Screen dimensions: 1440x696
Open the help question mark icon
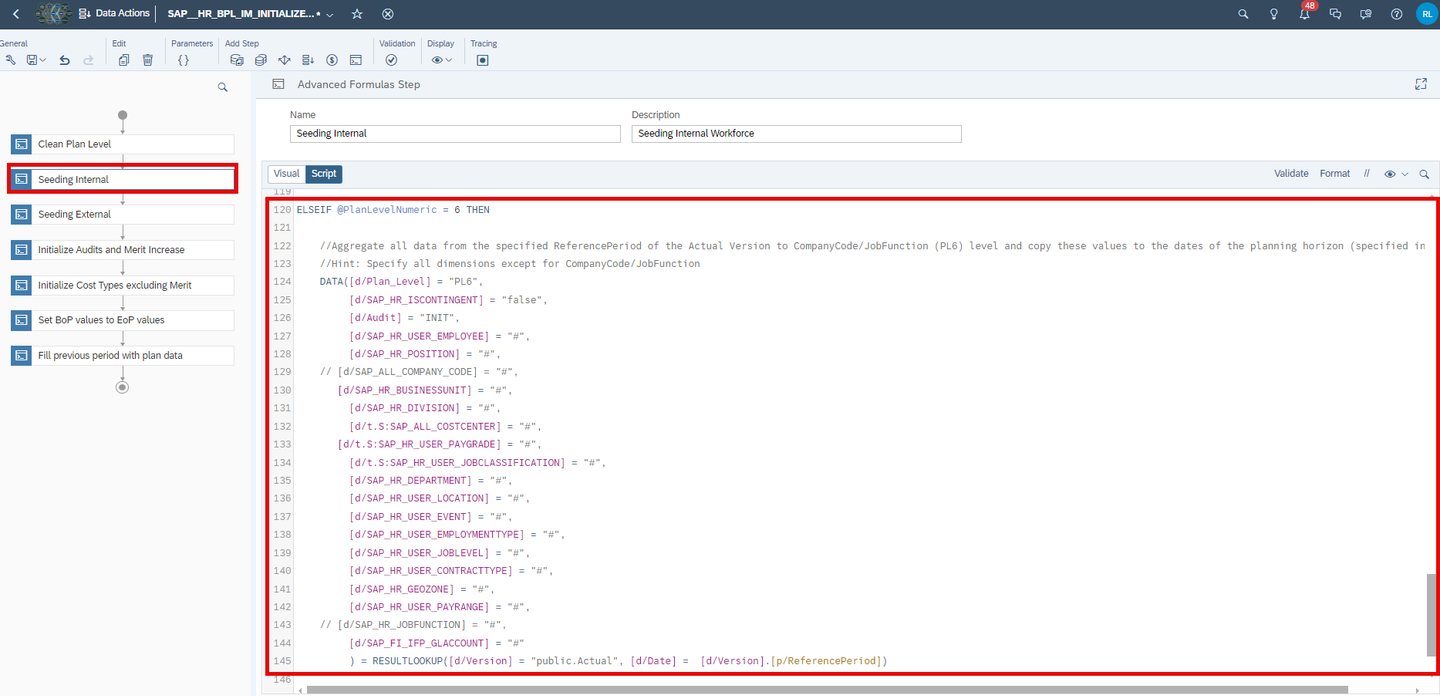(1396, 14)
